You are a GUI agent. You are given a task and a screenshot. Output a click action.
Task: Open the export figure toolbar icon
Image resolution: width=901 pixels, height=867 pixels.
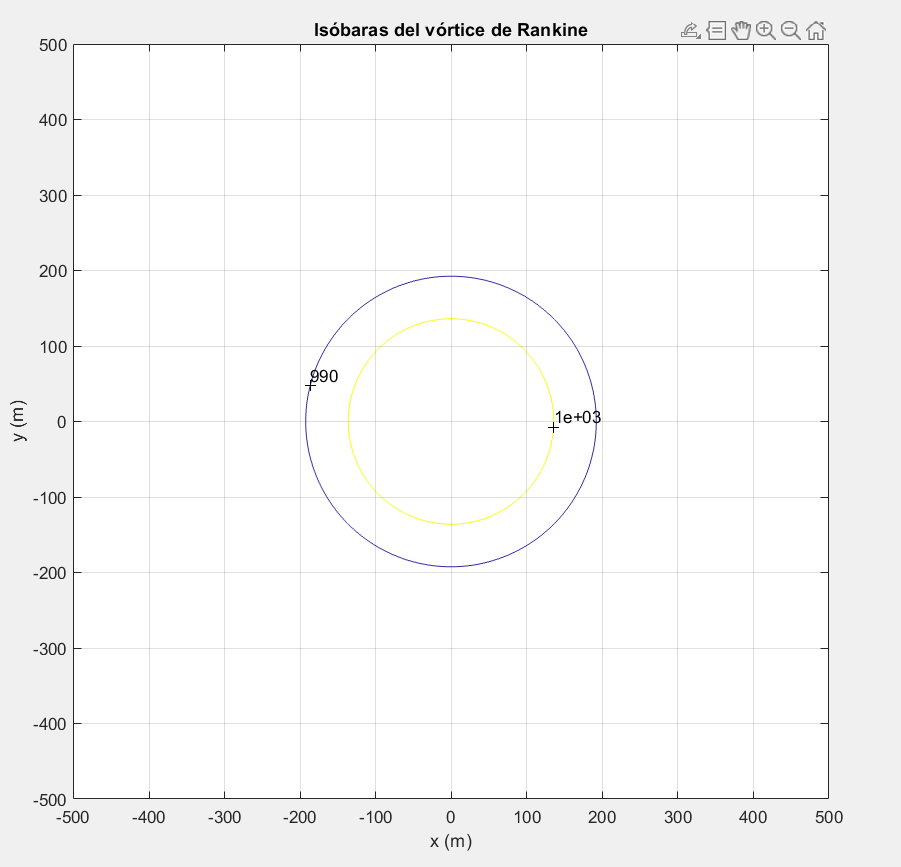(x=690, y=31)
